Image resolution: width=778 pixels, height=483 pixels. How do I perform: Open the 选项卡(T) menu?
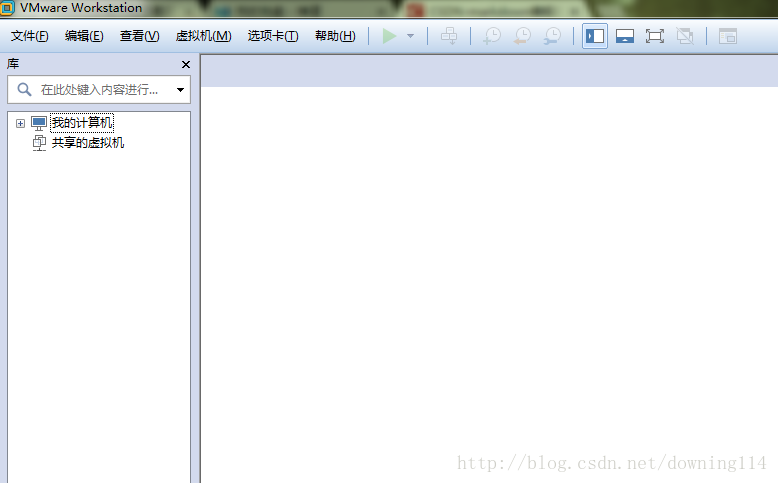(273, 36)
